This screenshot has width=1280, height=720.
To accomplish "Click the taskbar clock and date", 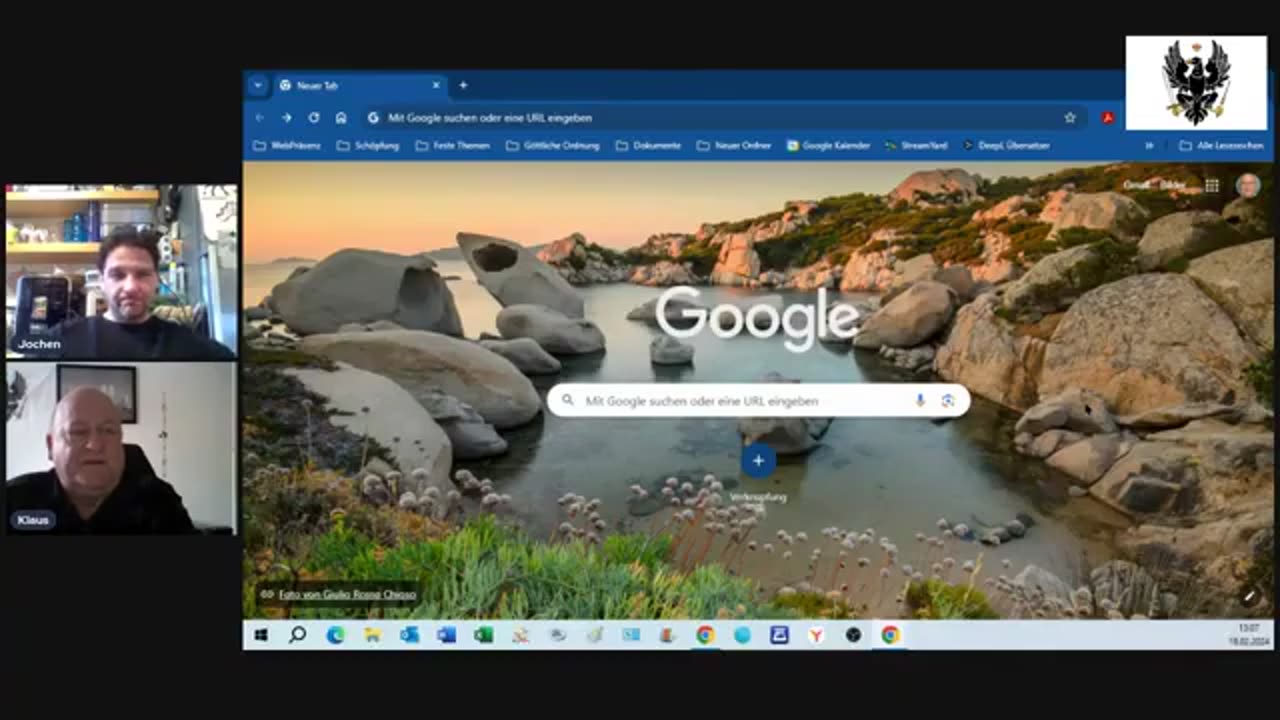I will [x=1247, y=635].
